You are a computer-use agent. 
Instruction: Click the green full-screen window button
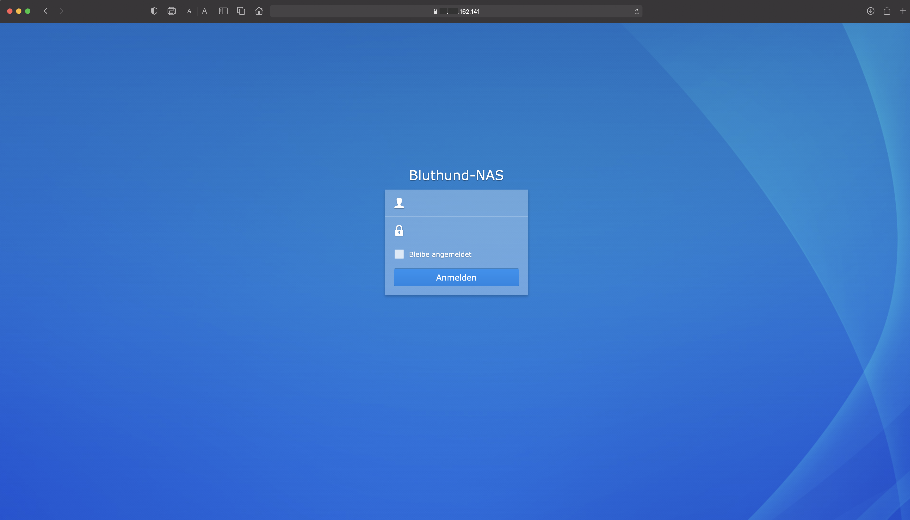28,11
